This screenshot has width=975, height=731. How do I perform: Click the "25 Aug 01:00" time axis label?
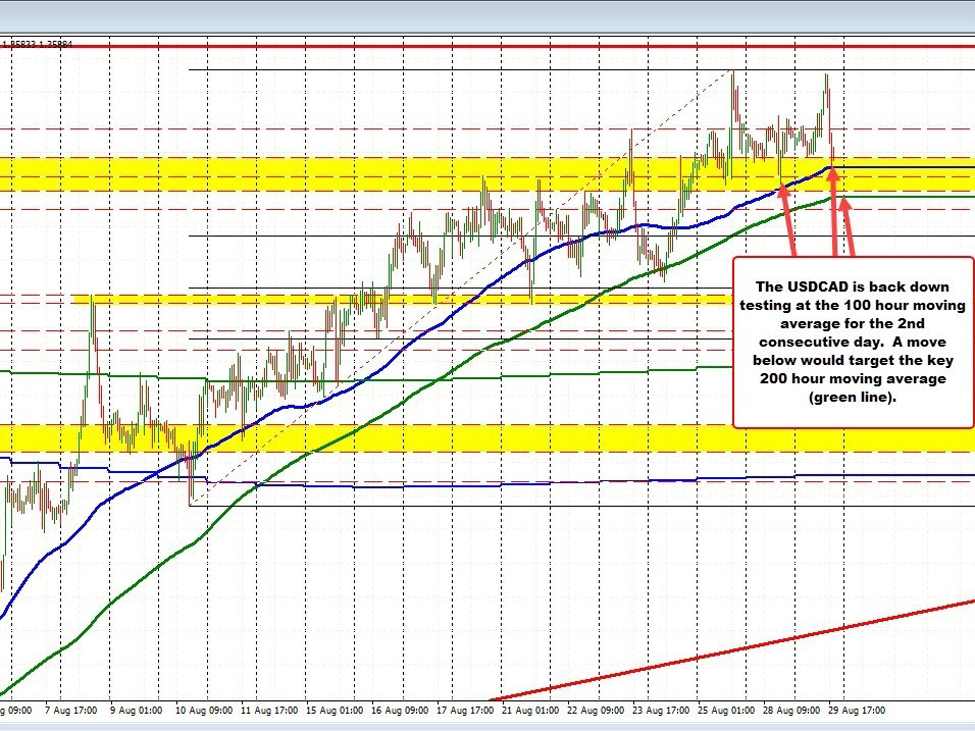point(726,710)
